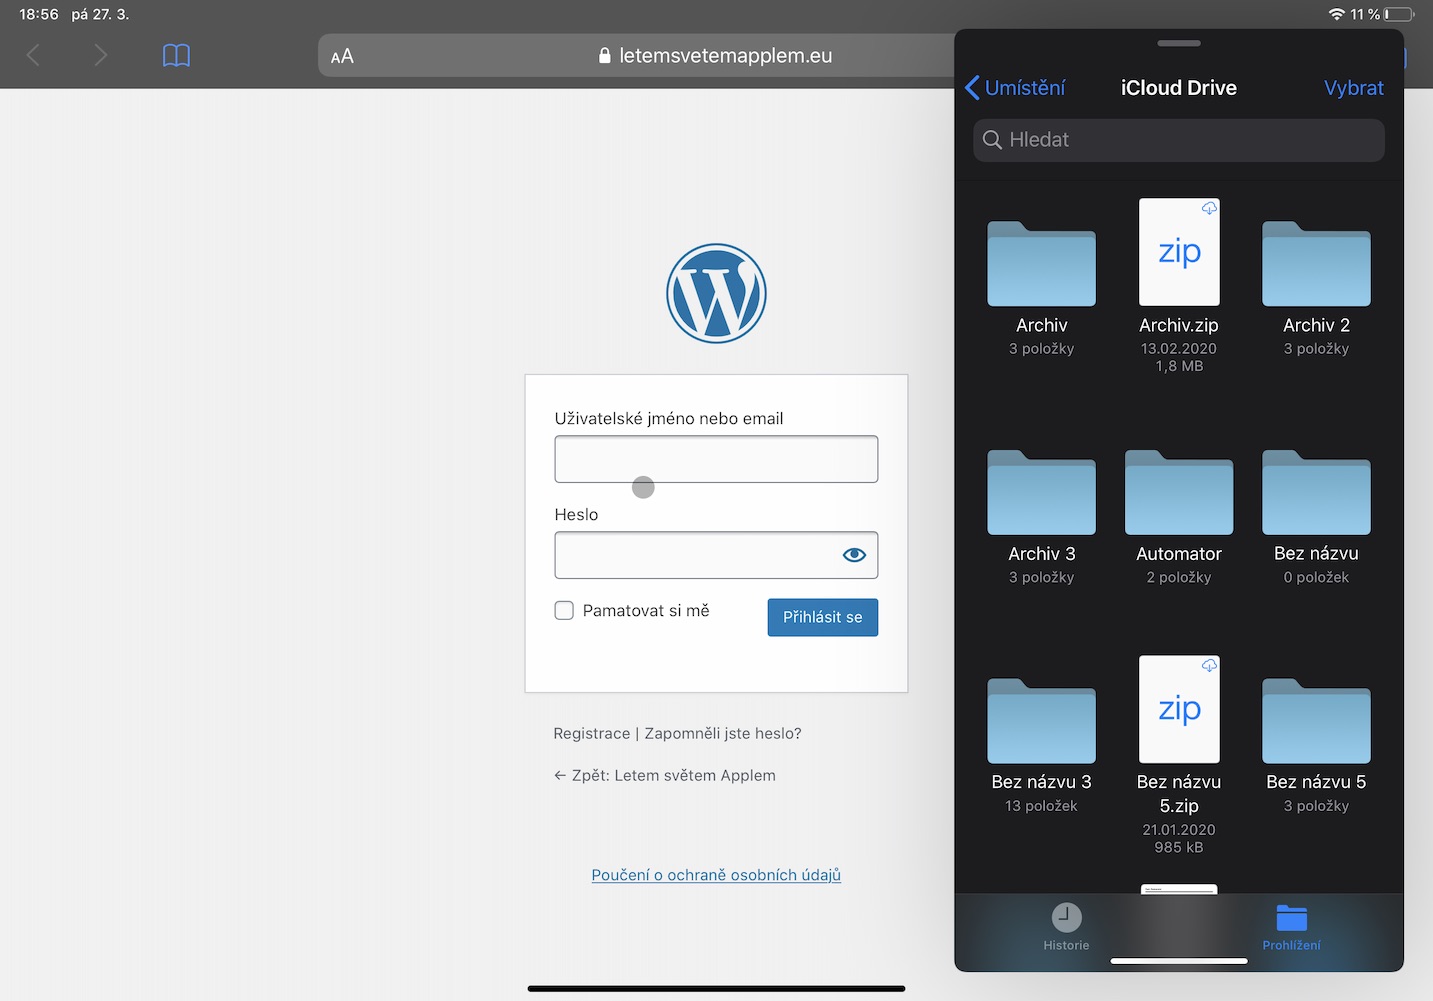1433x1001 pixels.
Task: Tap the Files panel top grabber handle
Action: [1179, 43]
